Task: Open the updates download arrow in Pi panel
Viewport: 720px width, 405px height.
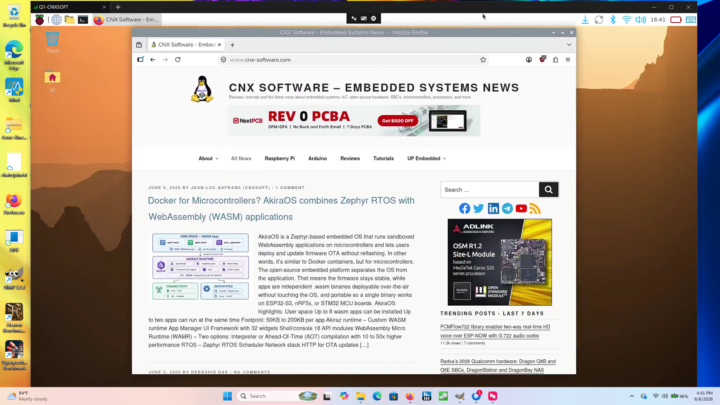Action: pos(585,20)
